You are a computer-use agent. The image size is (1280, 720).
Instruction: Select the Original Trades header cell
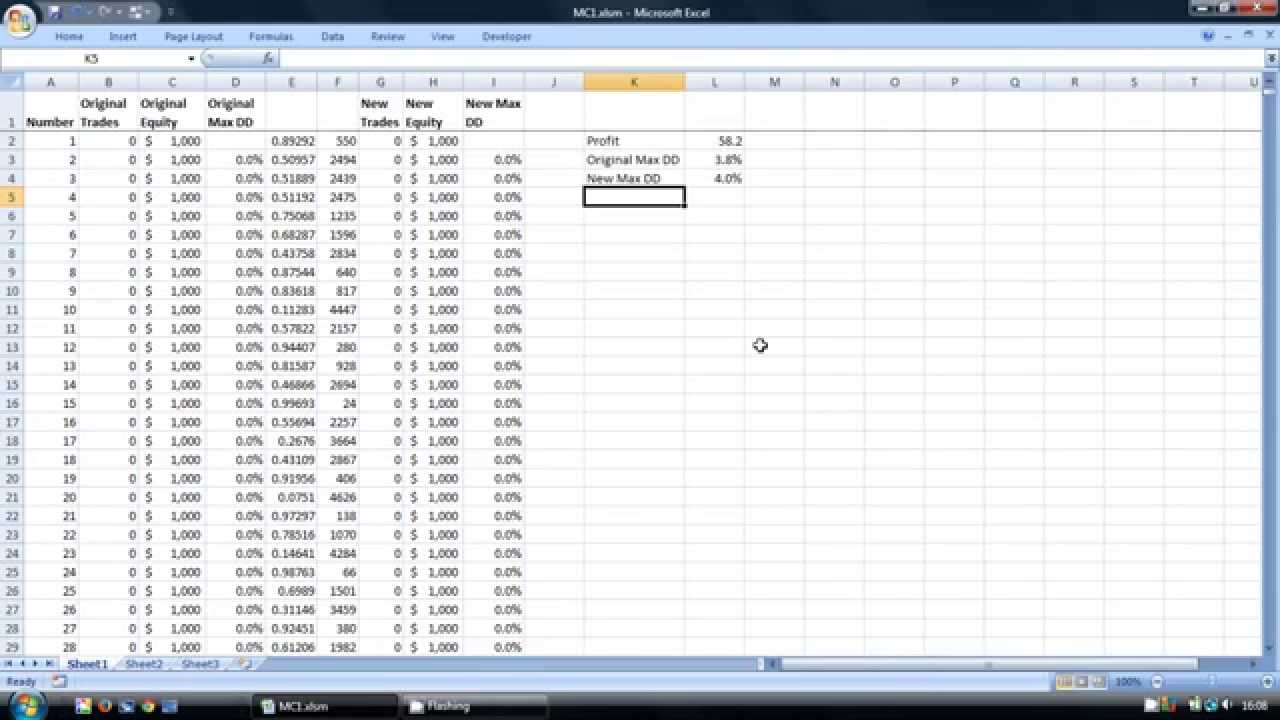tap(108, 112)
